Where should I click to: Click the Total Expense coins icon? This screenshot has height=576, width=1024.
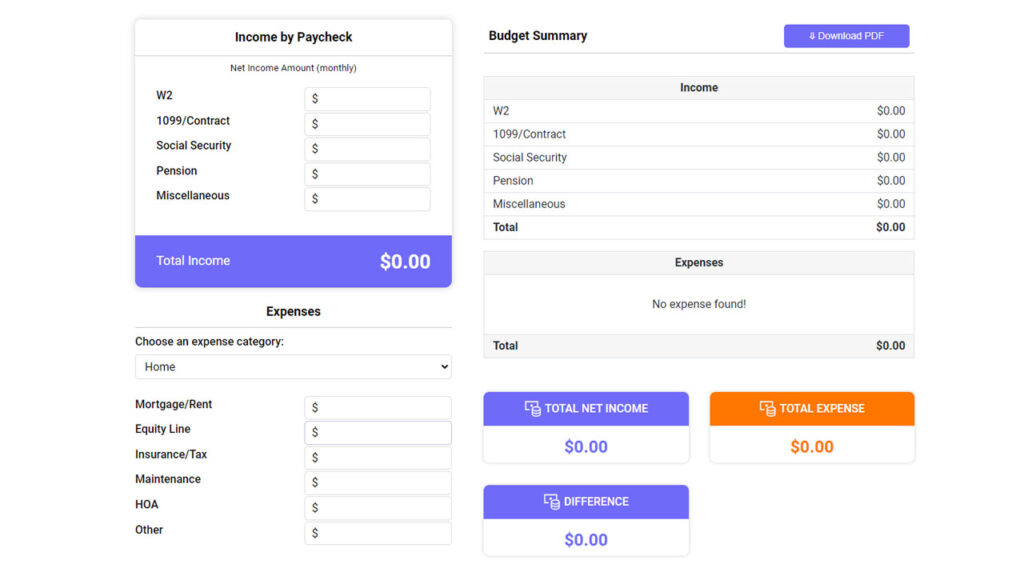tap(767, 409)
